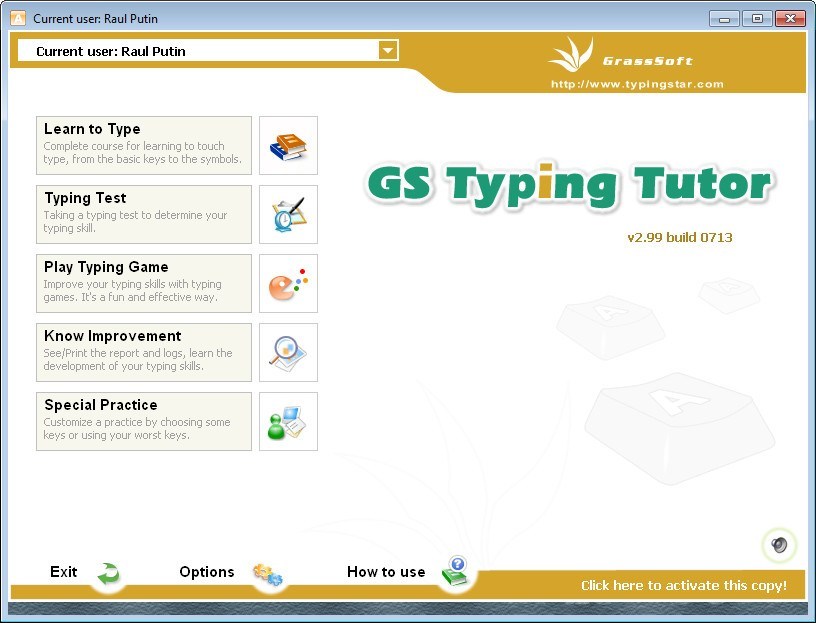This screenshot has width=816, height=623.
Task: Start the Typing Test panel
Action: click(x=144, y=214)
